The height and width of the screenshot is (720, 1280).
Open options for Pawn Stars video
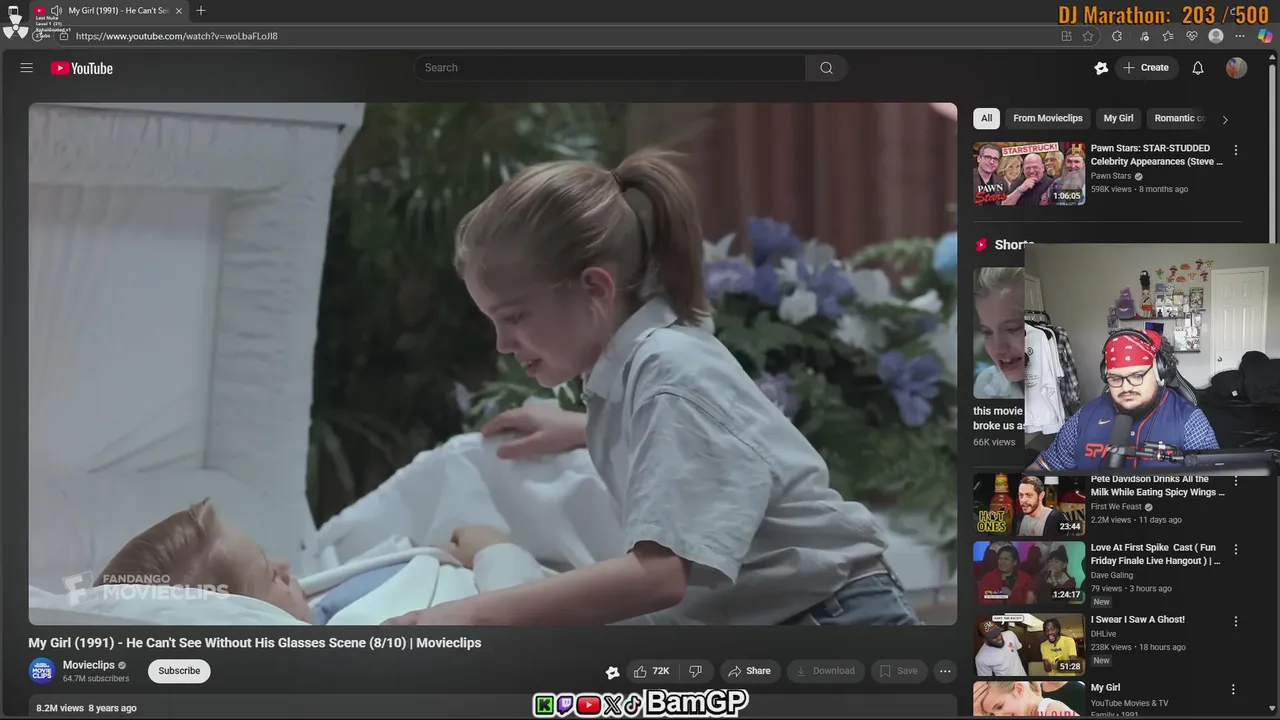tap(1236, 150)
